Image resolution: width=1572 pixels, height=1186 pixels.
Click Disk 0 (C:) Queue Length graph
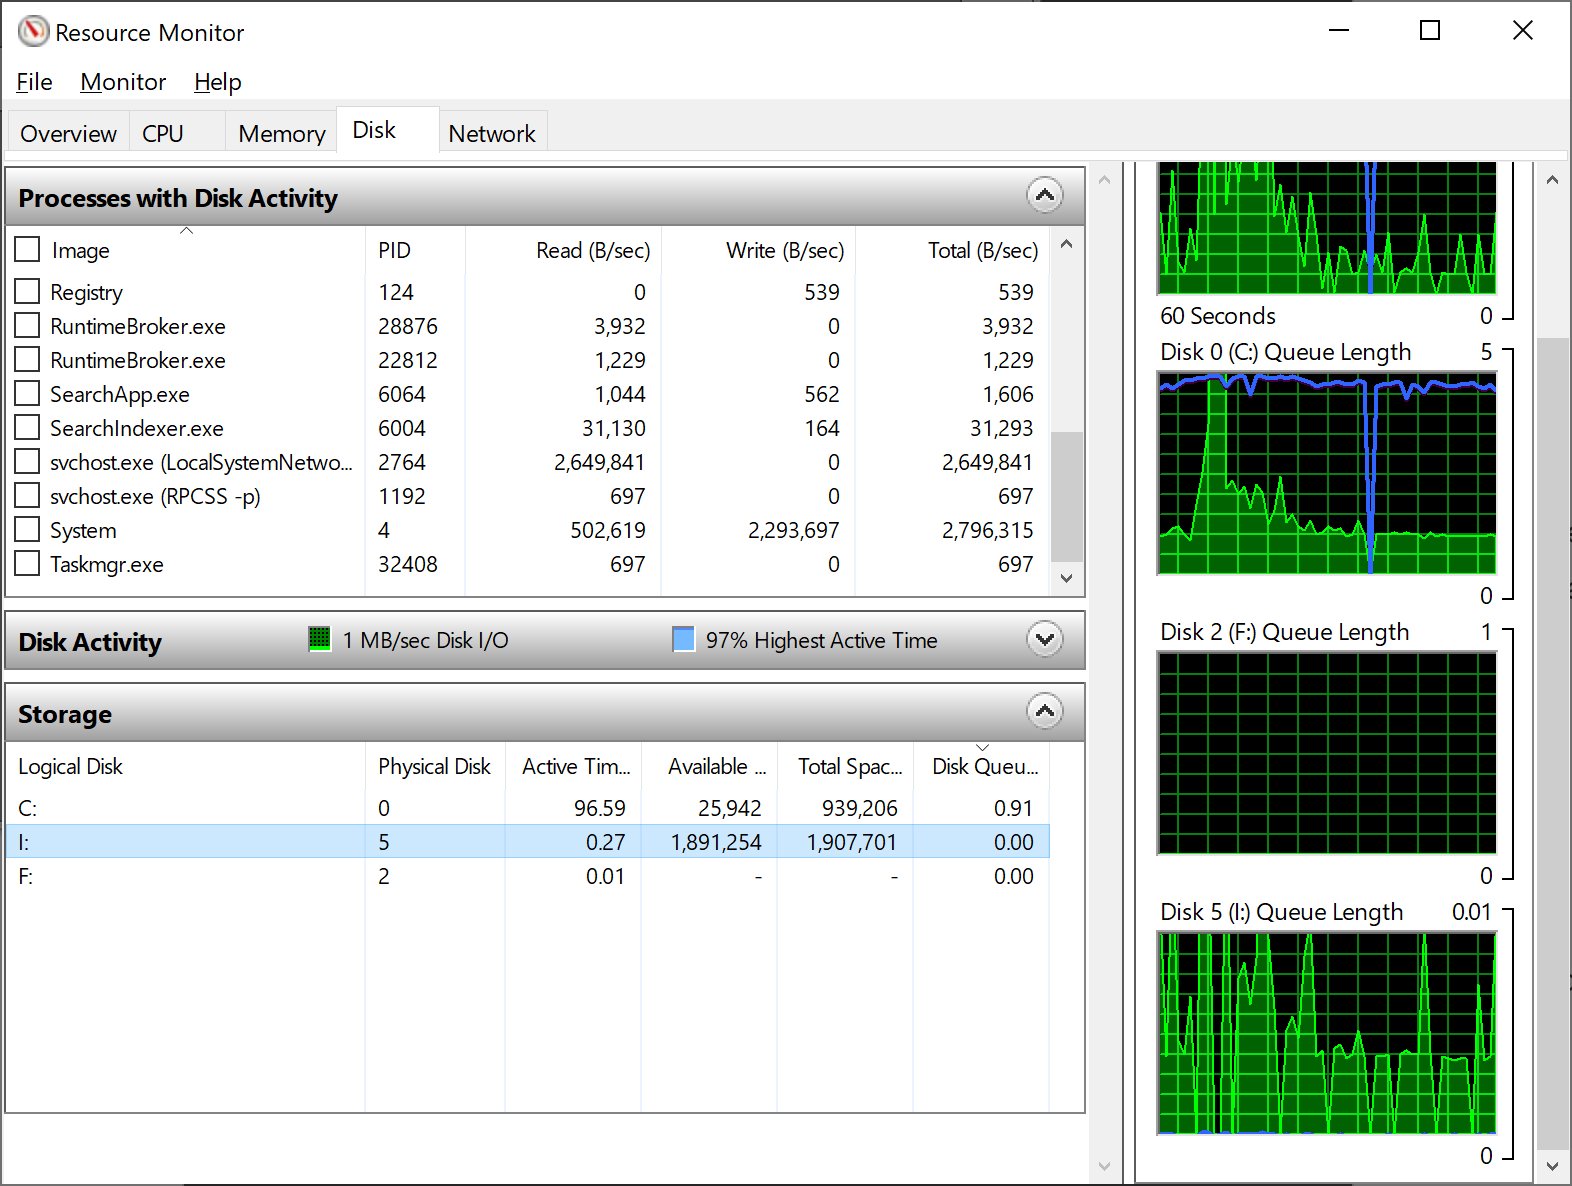(x=1327, y=473)
